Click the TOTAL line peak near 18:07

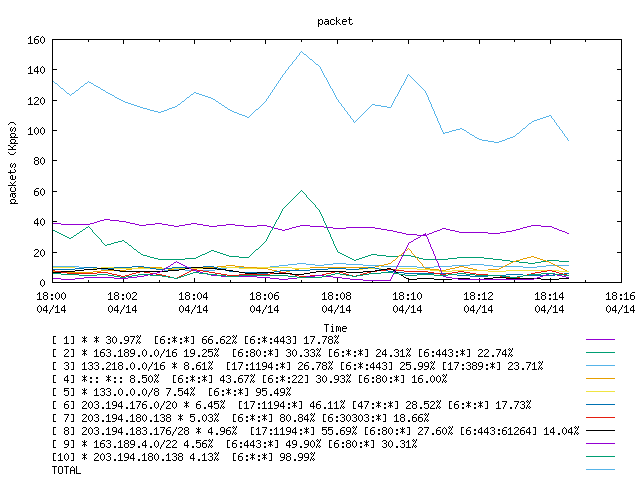point(301,51)
